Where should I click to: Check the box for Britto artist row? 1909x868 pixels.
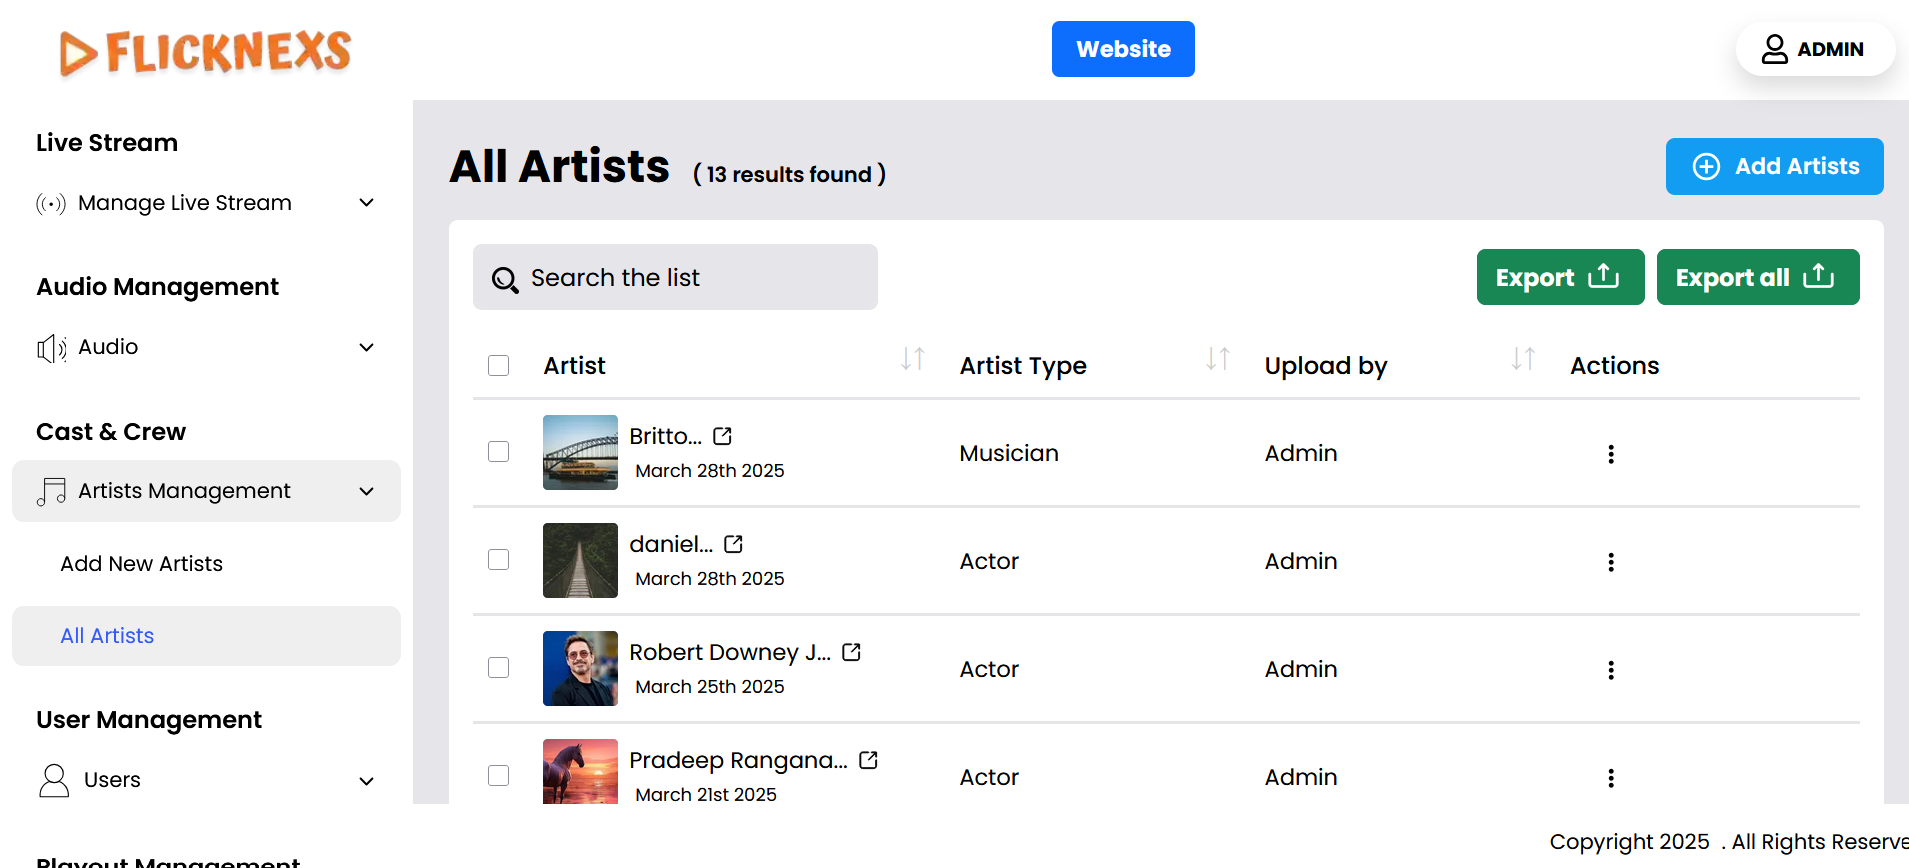[x=499, y=452]
